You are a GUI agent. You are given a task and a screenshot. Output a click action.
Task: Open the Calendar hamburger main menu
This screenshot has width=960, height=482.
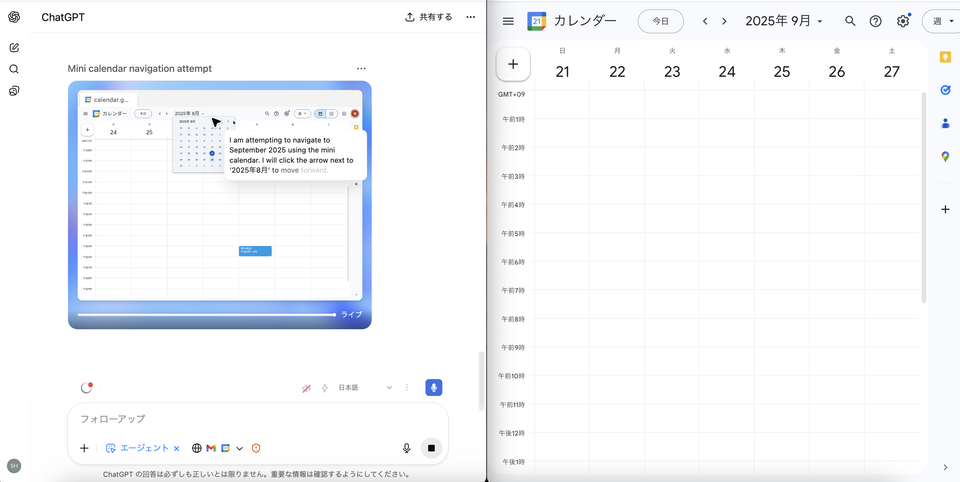508,21
